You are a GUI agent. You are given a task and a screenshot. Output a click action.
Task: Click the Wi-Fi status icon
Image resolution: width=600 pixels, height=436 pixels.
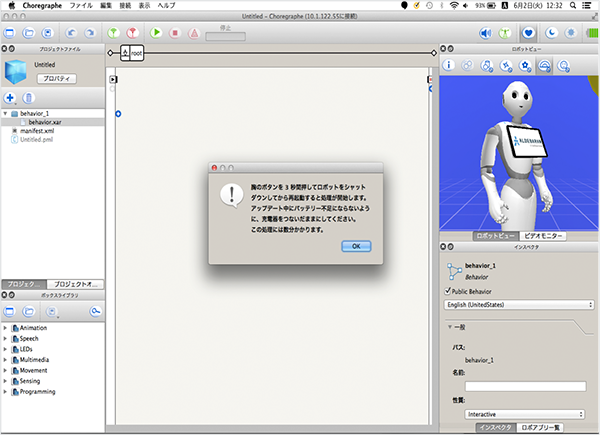[454, 5]
